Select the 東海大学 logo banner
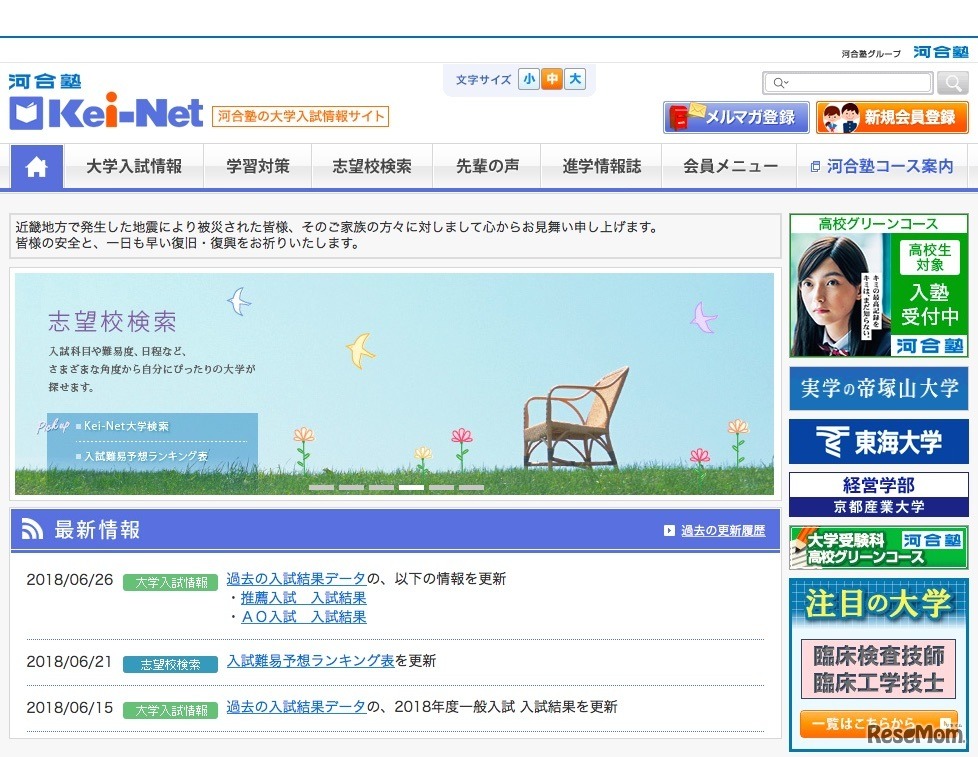978x757 pixels. point(877,440)
